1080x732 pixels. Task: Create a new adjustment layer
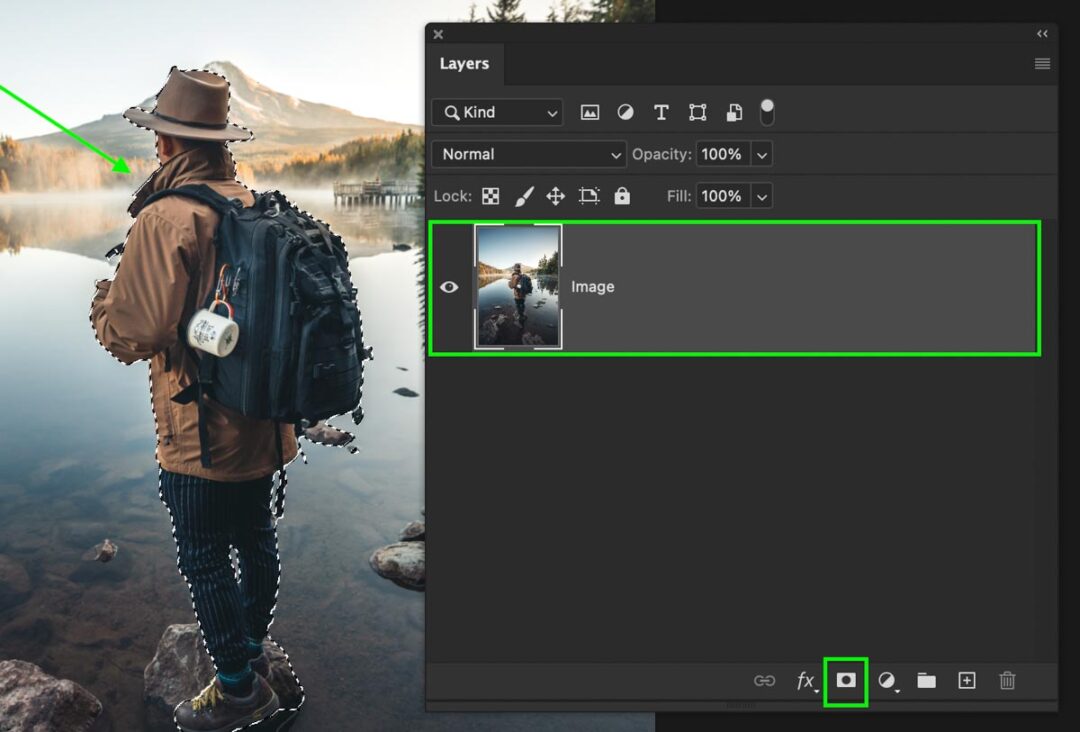886,681
